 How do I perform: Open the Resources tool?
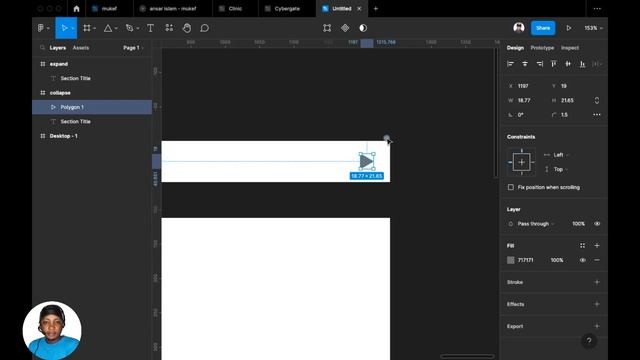pyautogui.click(x=169, y=28)
